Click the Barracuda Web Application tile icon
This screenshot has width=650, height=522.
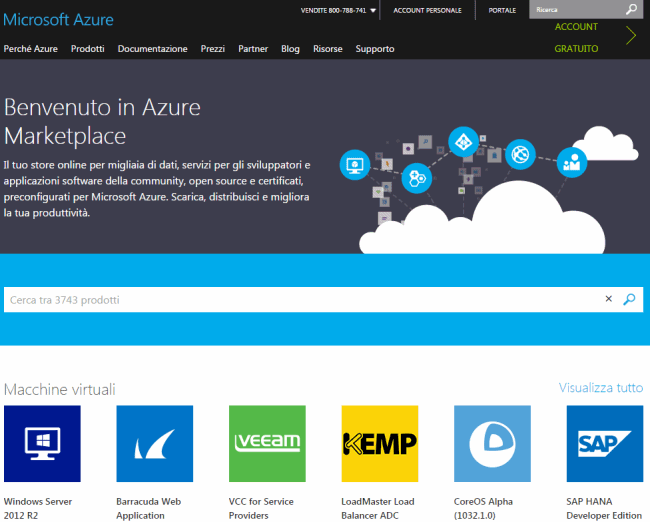click(155, 444)
